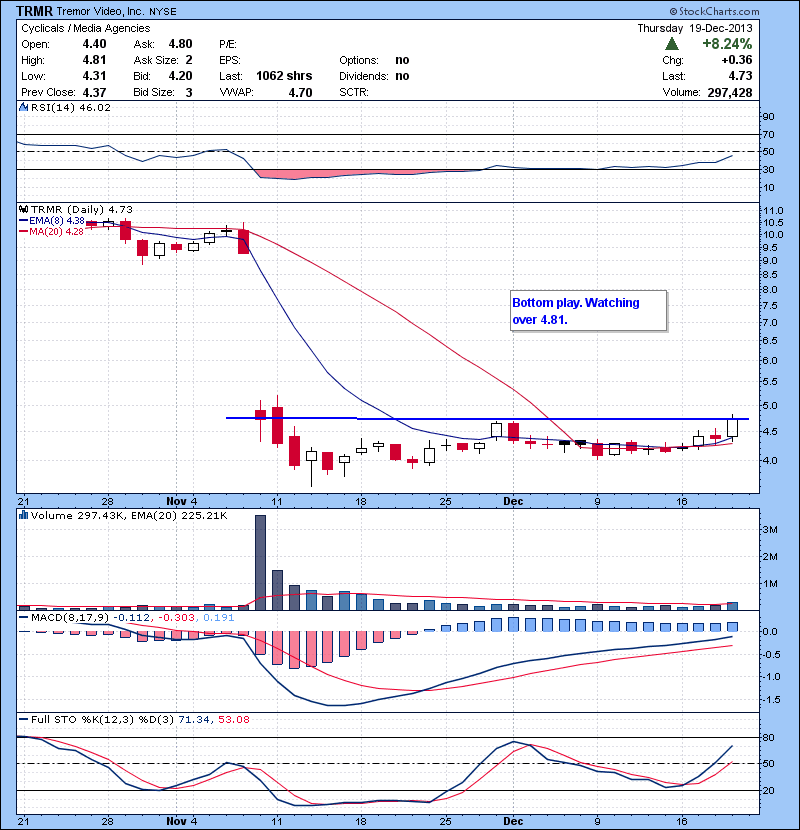The width and height of the screenshot is (800, 830).
Task: Click the Chg value '+0.36'
Action: point(736,60)
